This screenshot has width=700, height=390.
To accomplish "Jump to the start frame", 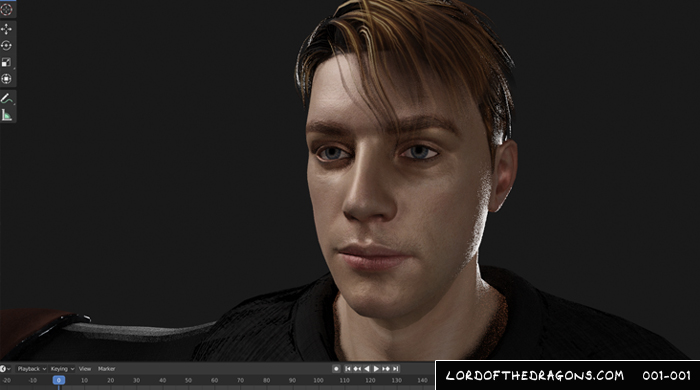I will [x=348, y=369].
